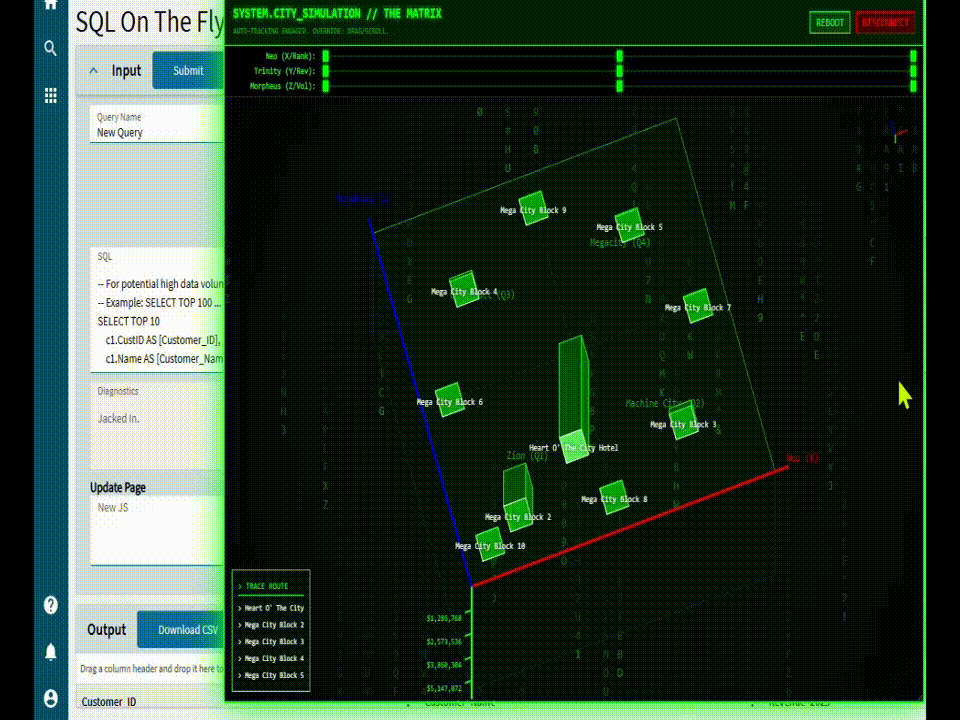960x720 pixels.
Task: Open the home icon in sidebar
Action: coord(51,4)
